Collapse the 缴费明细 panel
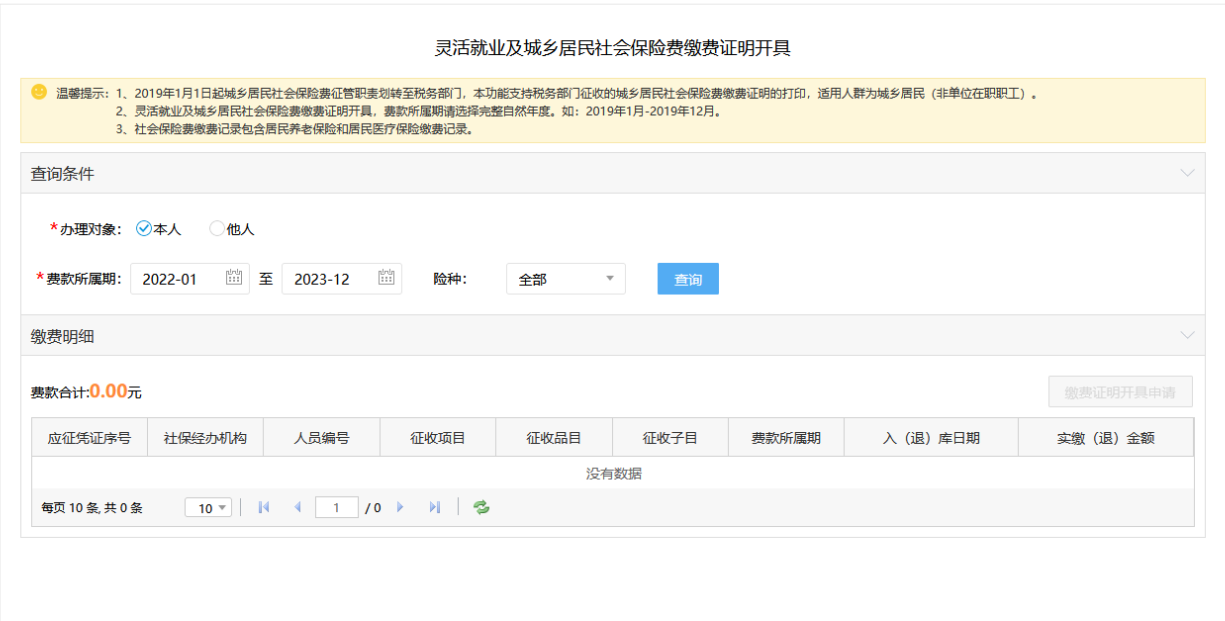 click(x=1187, y=335)
